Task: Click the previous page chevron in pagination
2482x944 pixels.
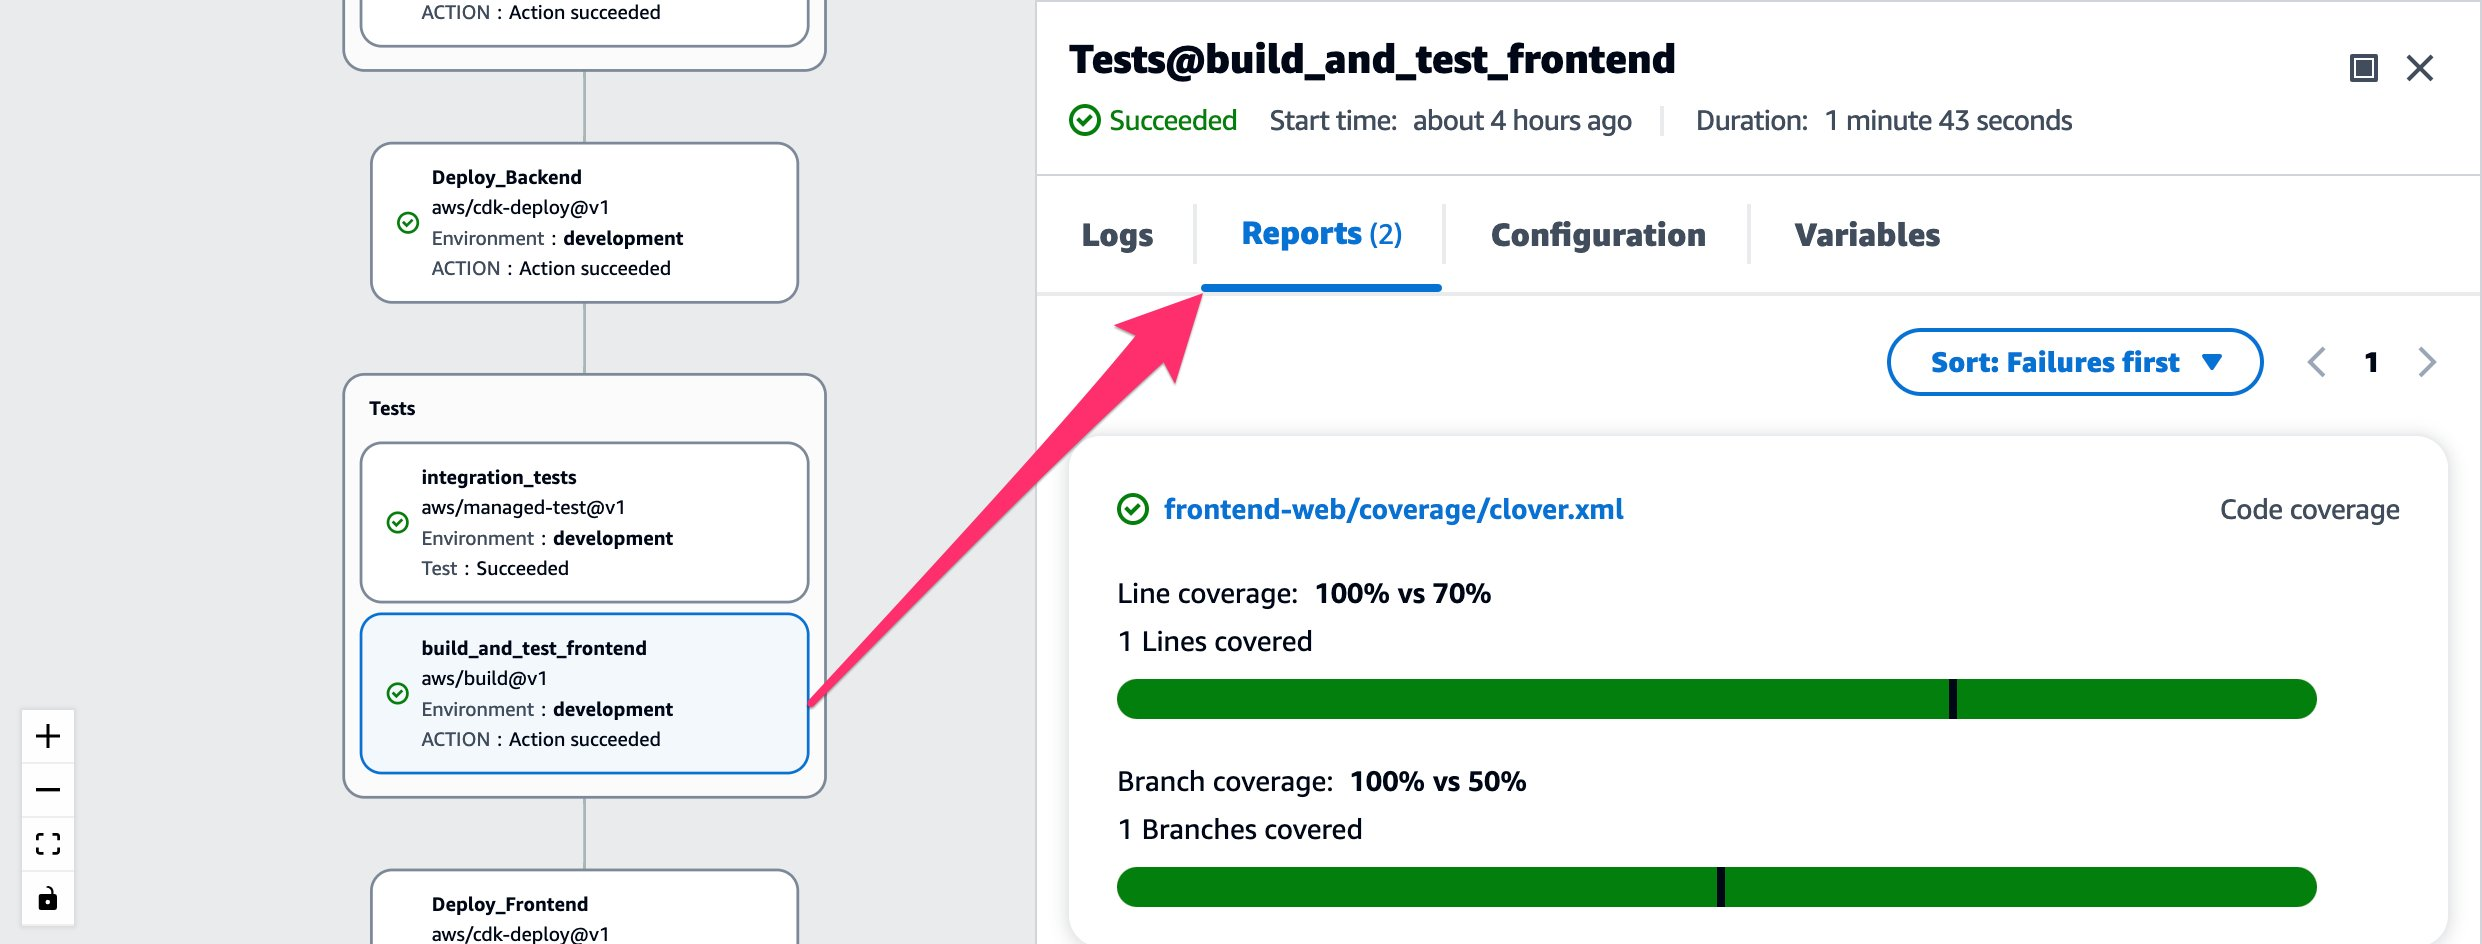Action: 2317,362
